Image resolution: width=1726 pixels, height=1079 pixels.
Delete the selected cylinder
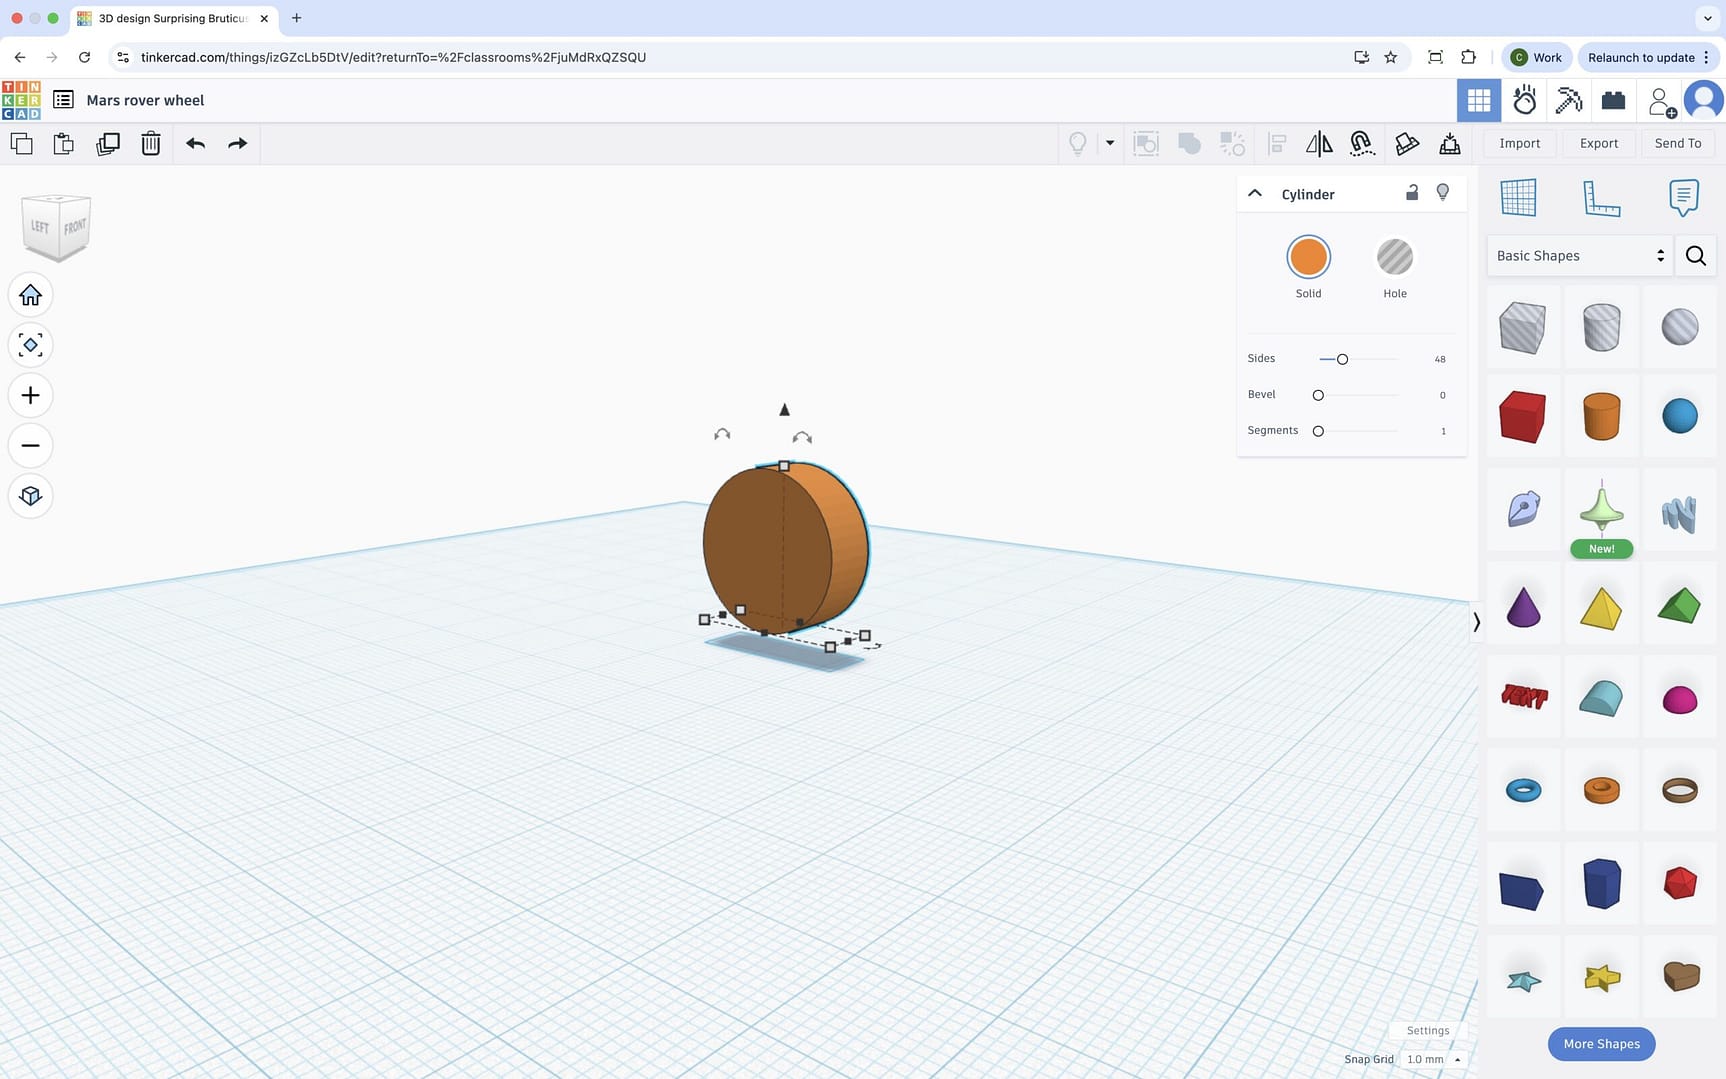pos(151,143)
